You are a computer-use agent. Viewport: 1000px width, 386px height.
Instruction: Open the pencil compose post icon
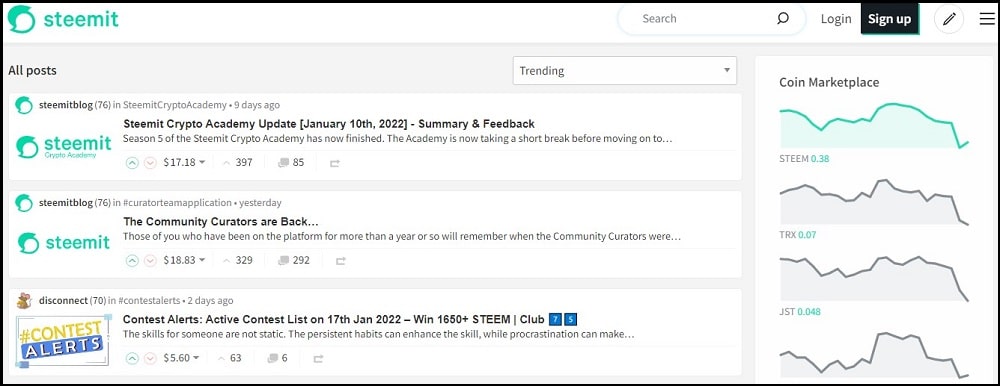tap(949, 19)
